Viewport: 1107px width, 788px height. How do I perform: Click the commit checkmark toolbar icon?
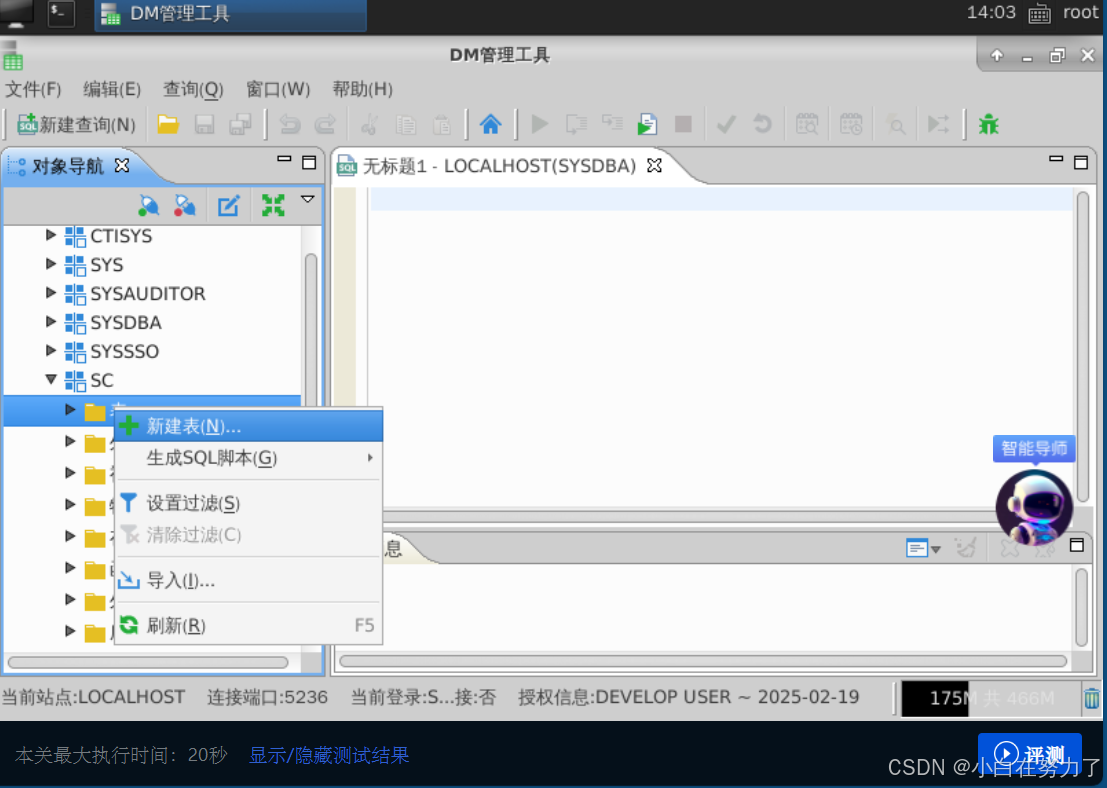pyautogui.click(x=726, y=125)
